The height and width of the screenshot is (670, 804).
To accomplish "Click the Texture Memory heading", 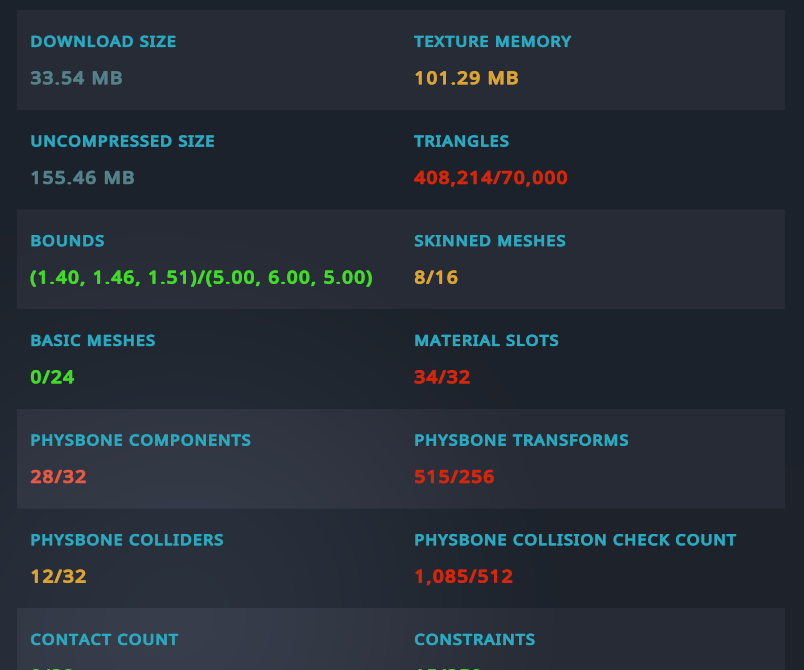I will point(492,42).
